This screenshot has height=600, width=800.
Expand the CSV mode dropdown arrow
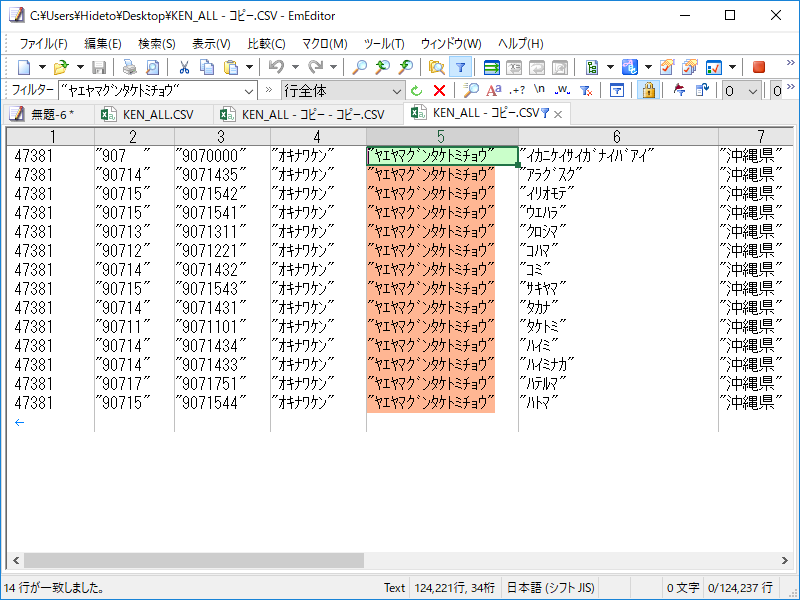[x=610, y=67]
